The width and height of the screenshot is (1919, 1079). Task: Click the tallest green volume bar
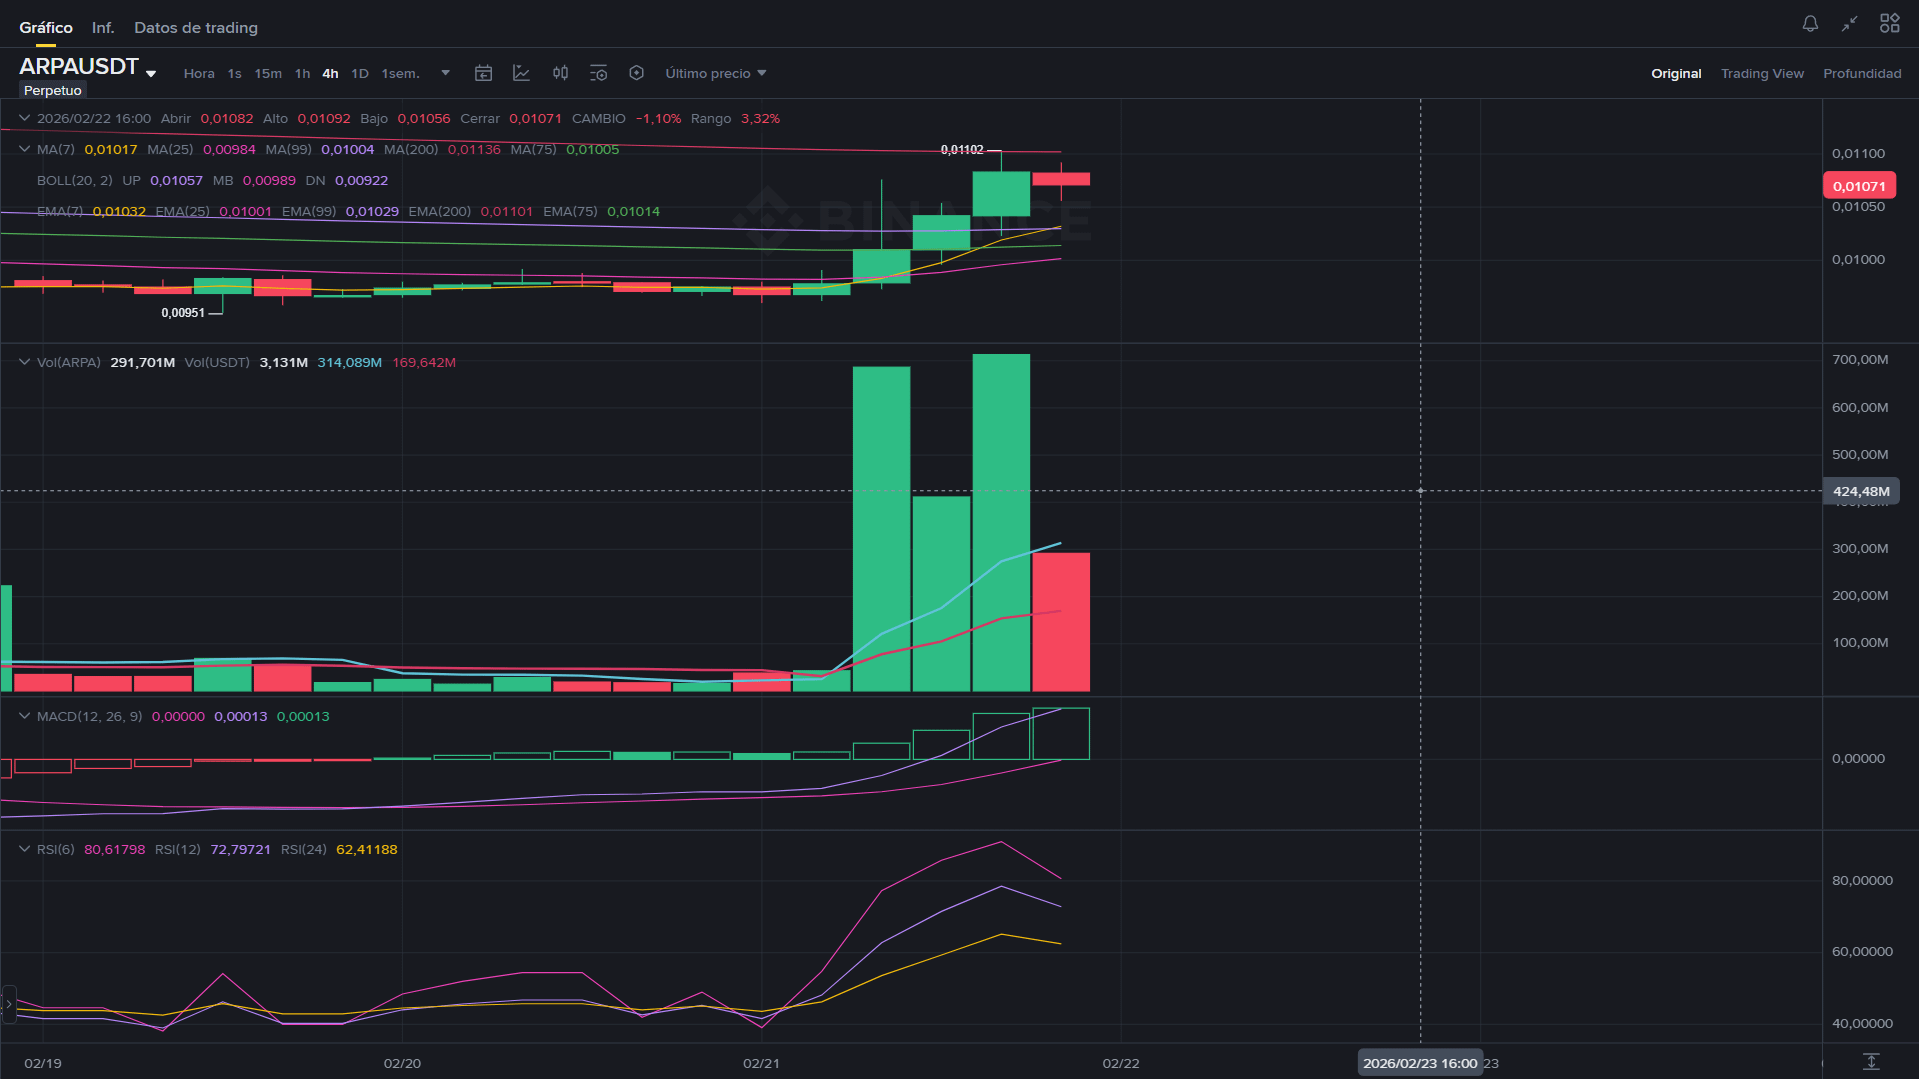(1001, 522)
